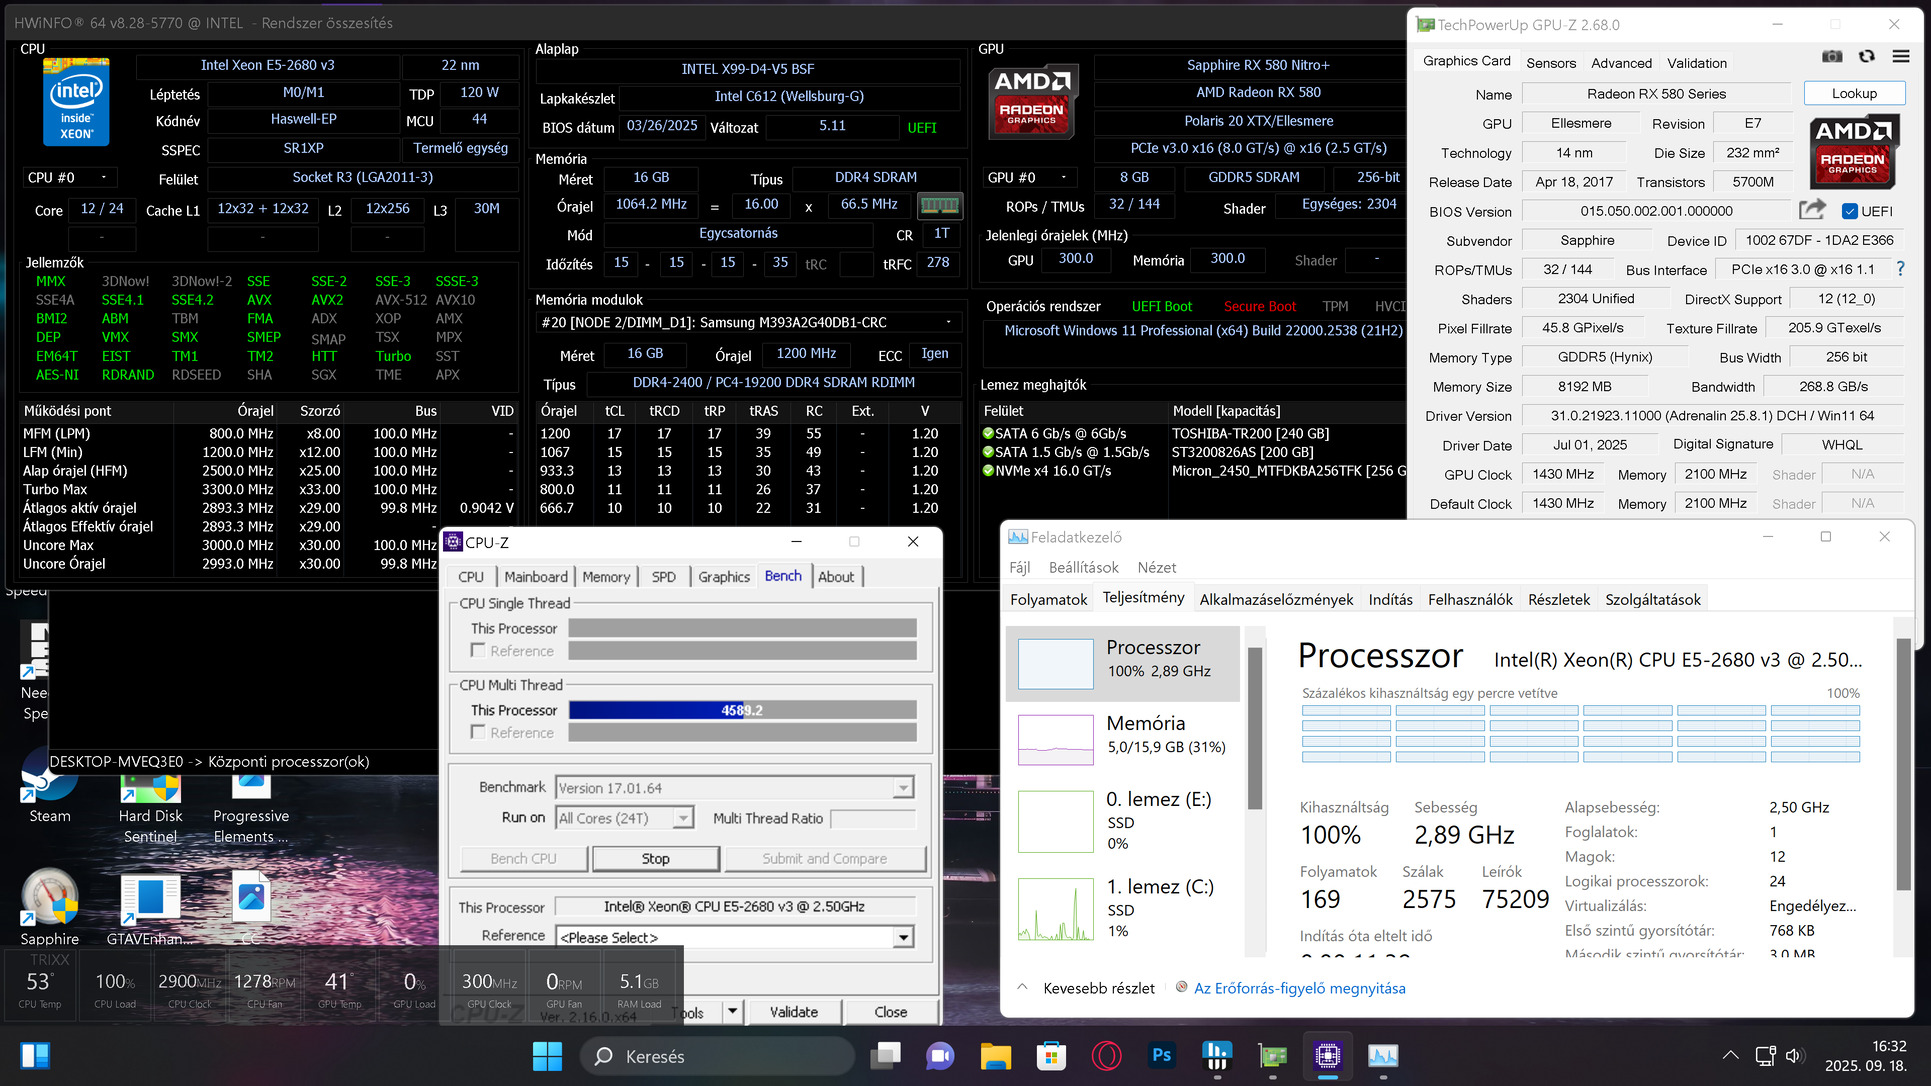Stop the CPU-Z benchmark
1931x1086 pixels.
point(655,858)
